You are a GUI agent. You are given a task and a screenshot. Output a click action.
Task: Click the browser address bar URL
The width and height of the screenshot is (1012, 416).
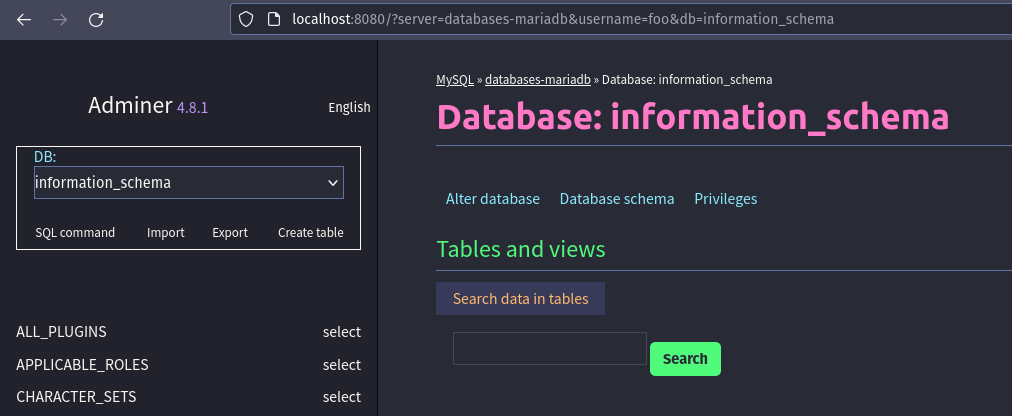pyautogui.click(x=560, y=19)
